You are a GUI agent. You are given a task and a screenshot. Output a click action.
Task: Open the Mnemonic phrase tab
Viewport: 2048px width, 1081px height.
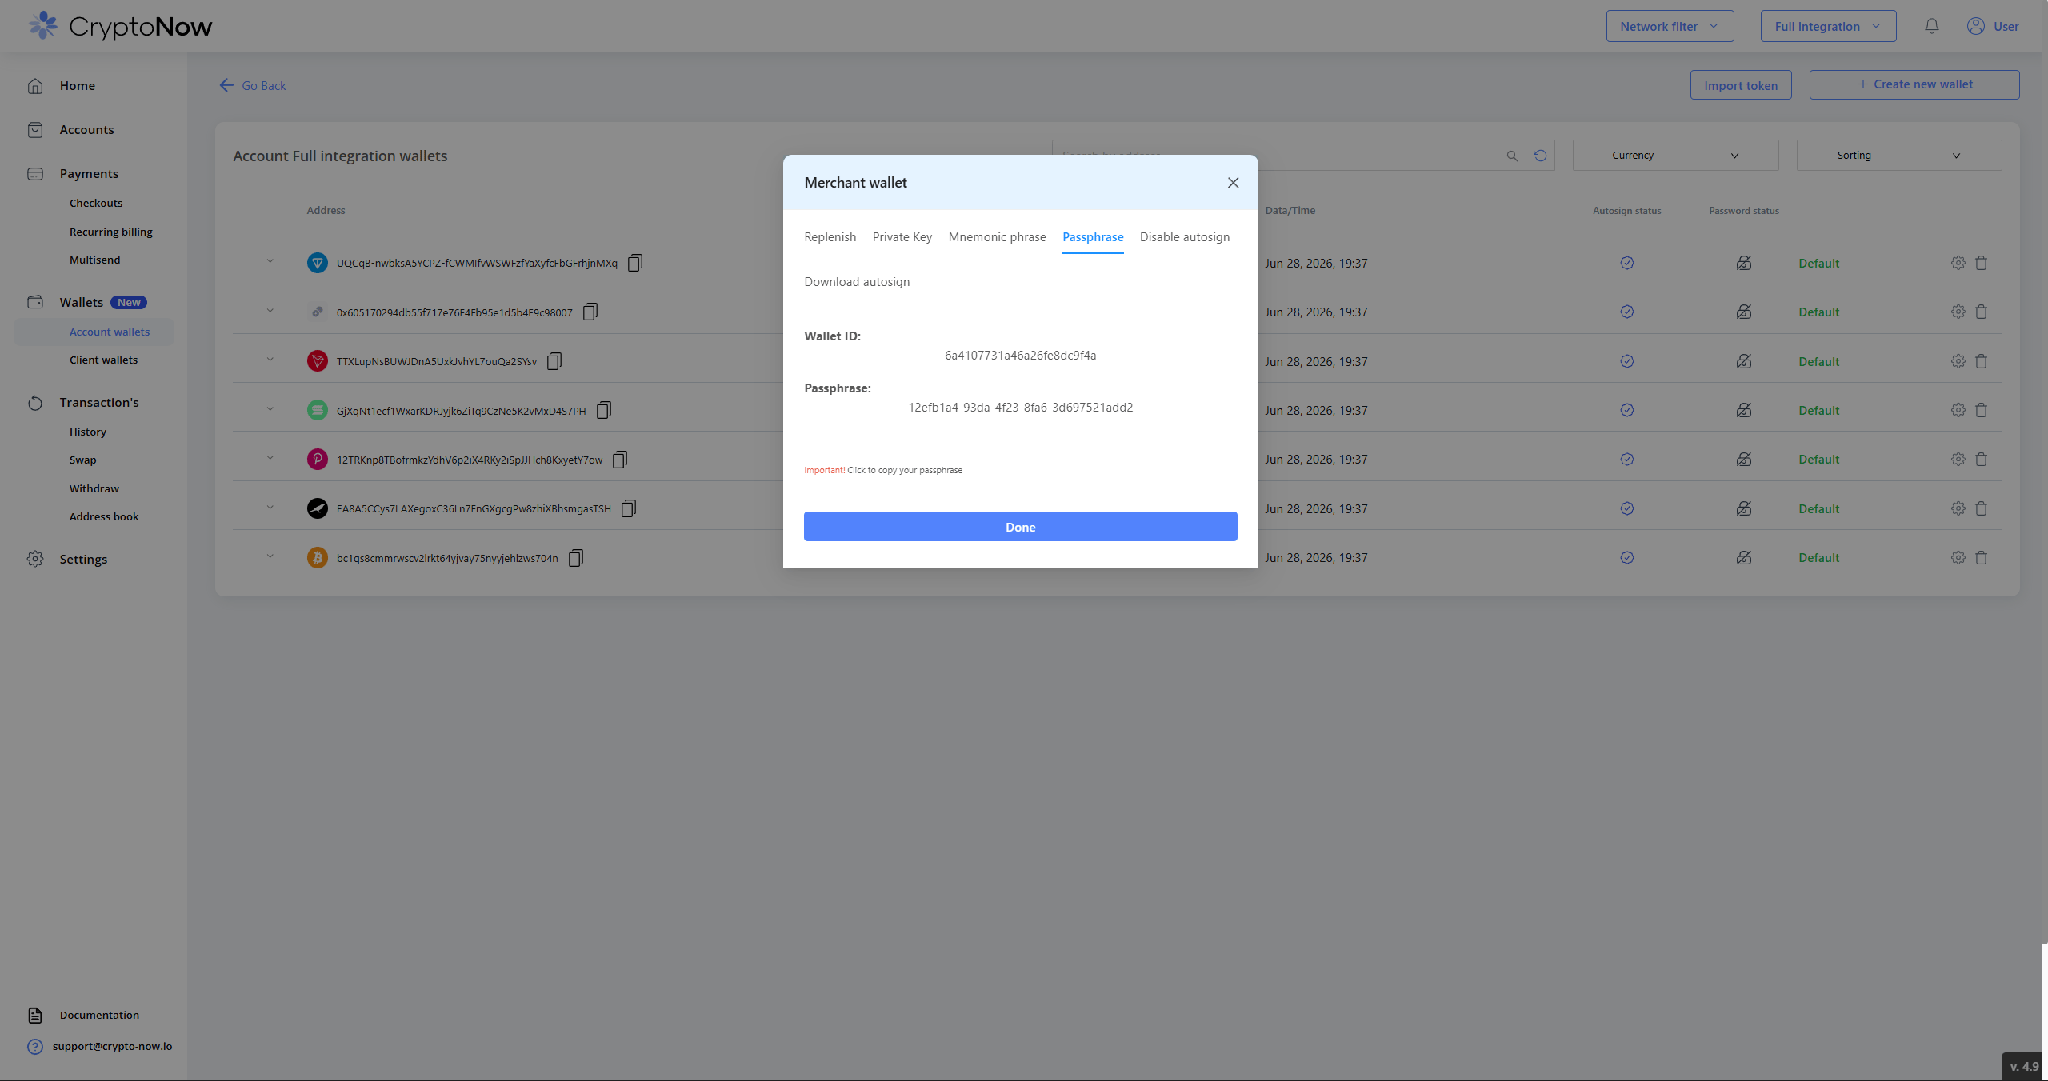pos(997,237)
